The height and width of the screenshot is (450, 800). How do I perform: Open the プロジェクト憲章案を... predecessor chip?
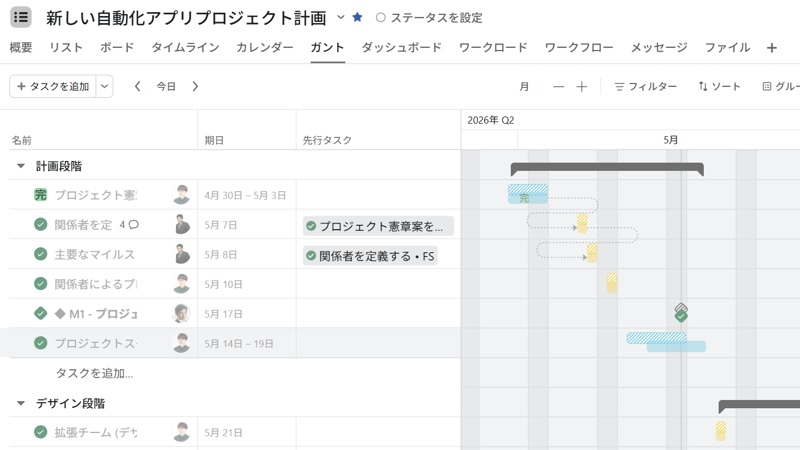pyautogui.click(x=378, y=226)
